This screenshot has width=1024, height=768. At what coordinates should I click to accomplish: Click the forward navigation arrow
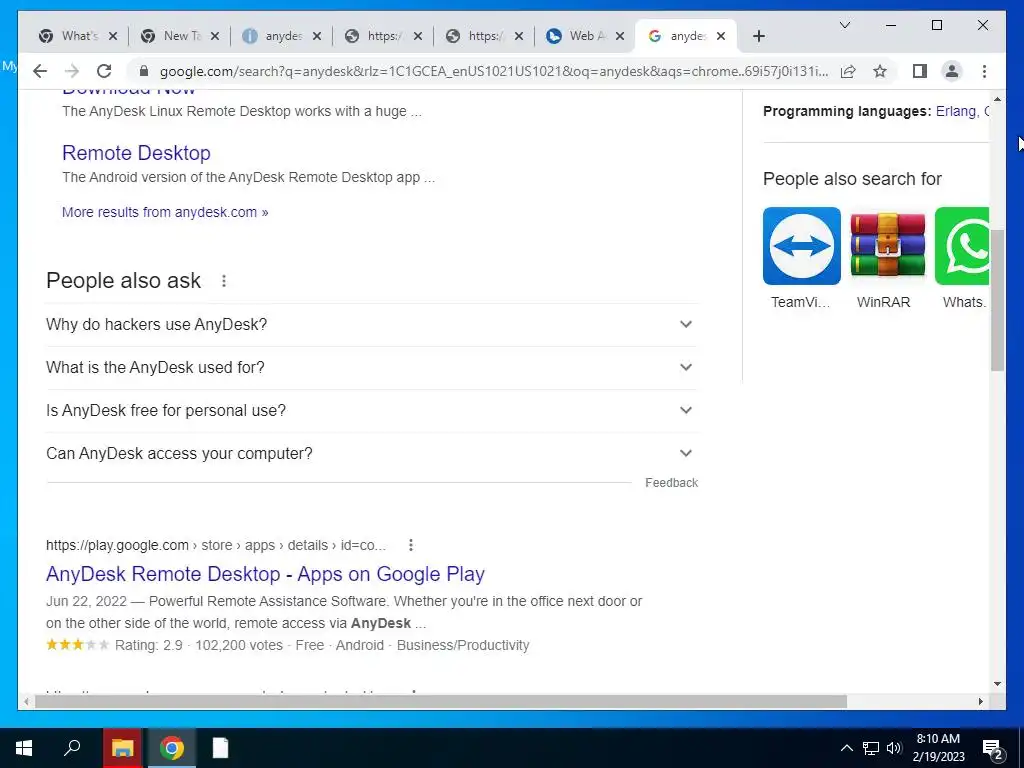click(72, 71)
